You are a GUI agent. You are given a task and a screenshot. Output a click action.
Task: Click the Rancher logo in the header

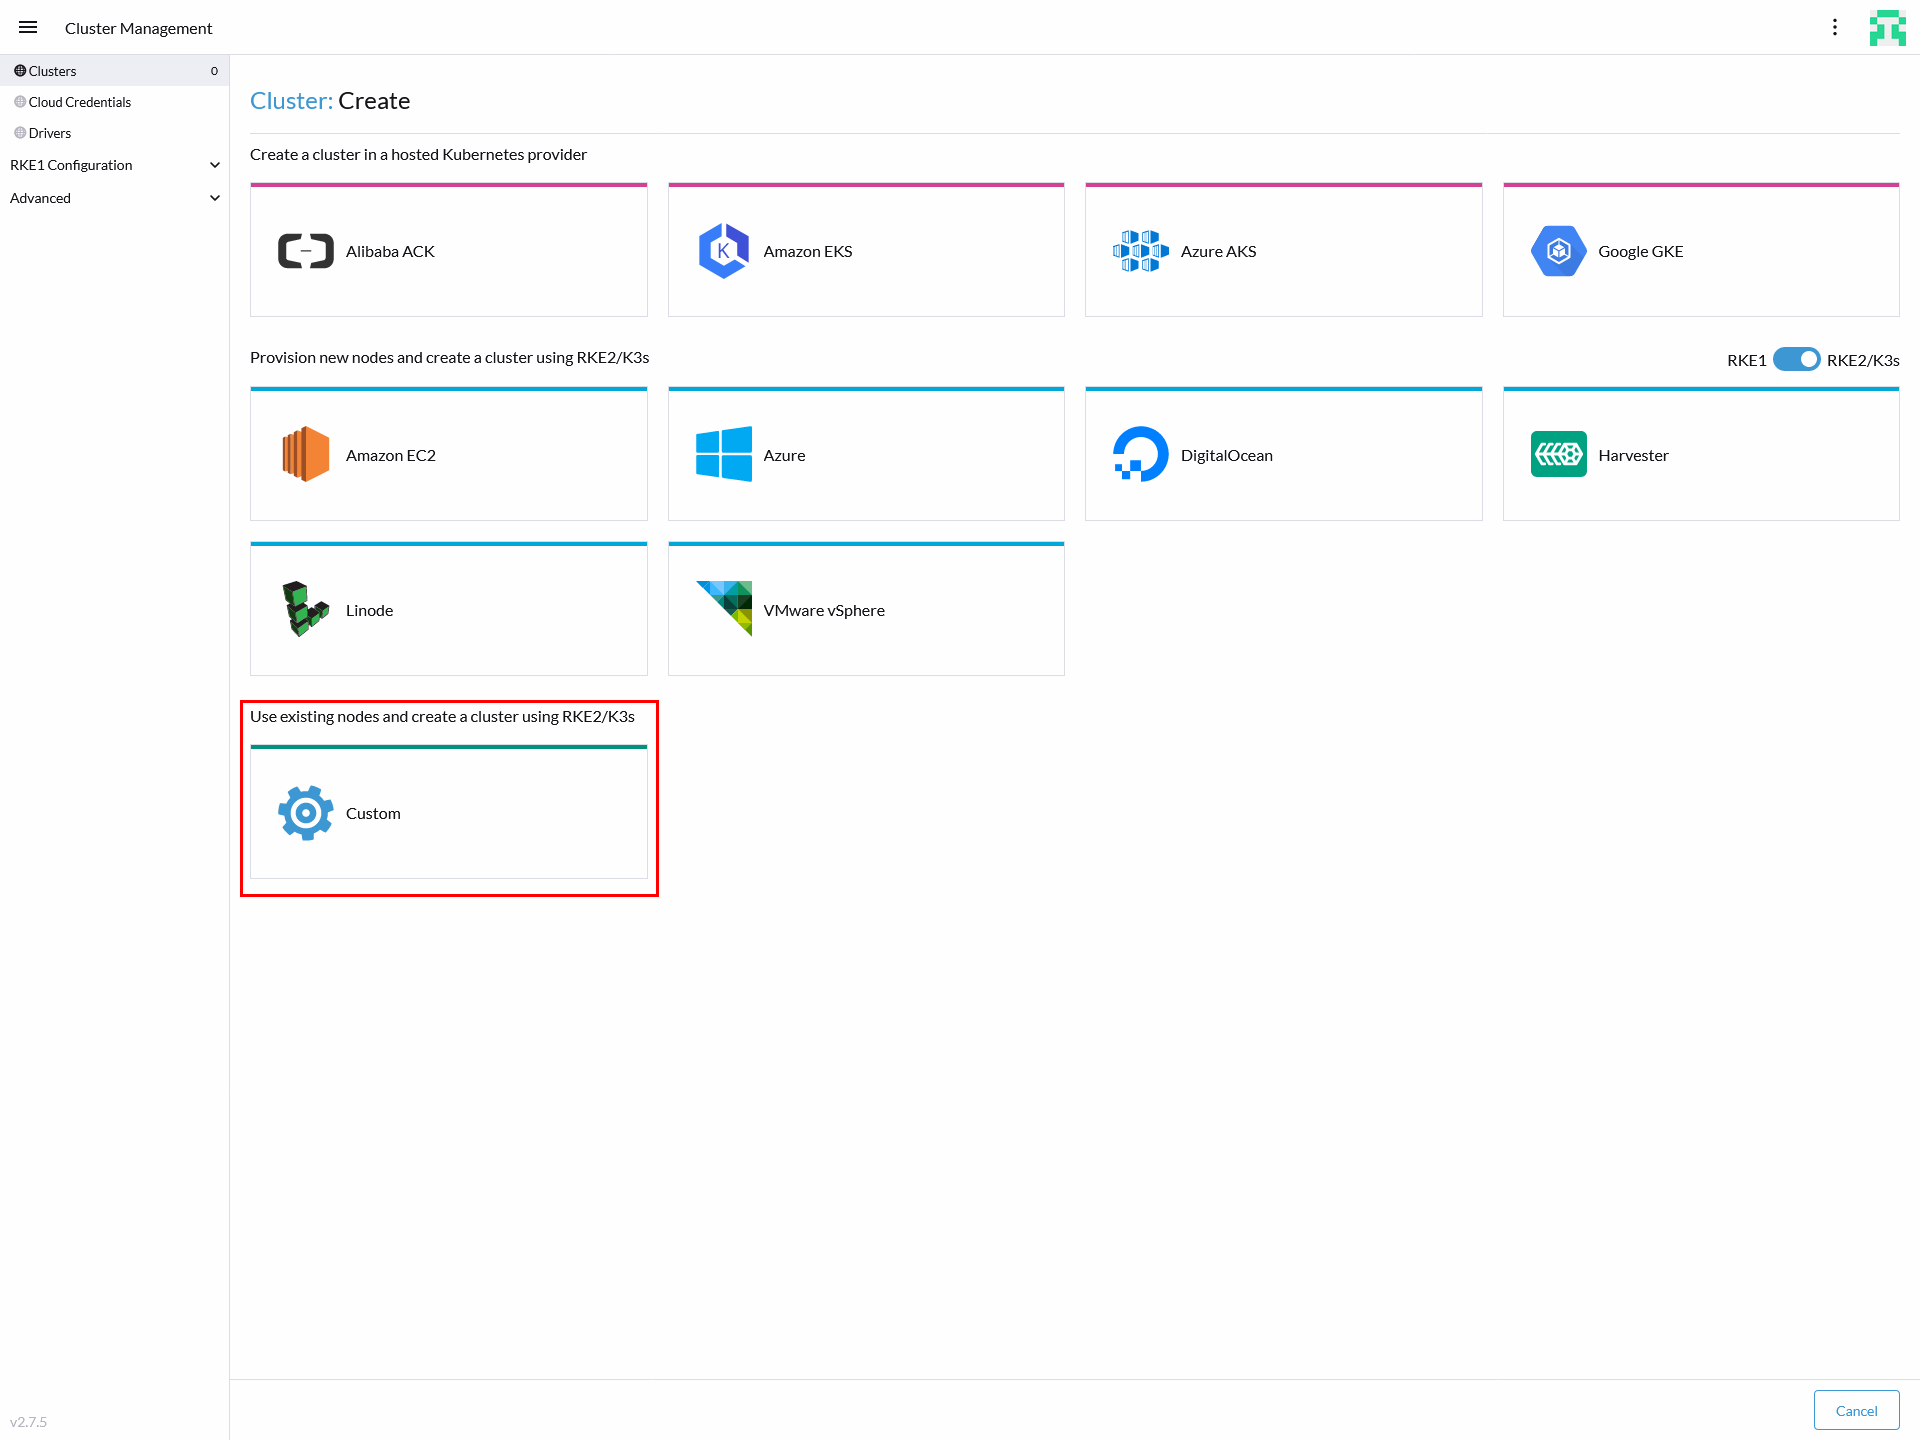click(x=1888, y=27)
